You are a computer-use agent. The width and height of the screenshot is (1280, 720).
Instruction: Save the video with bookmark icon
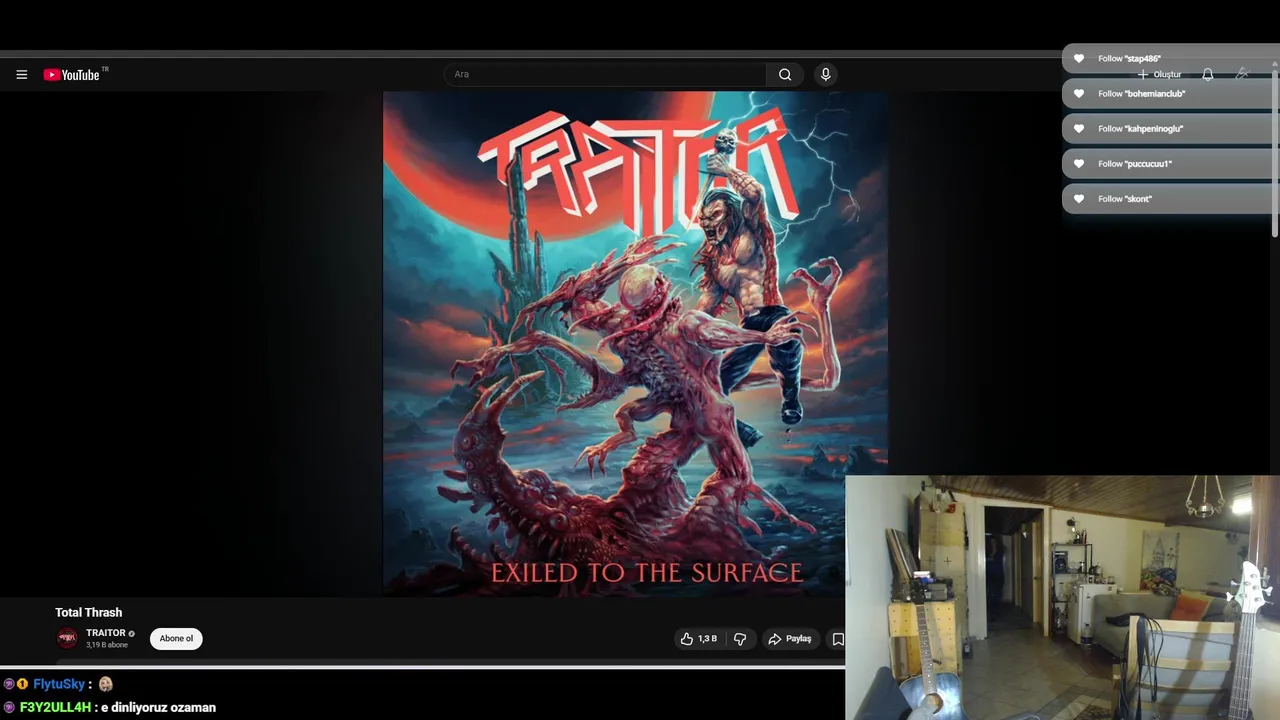pyautogui.click(x=838, y=639)
